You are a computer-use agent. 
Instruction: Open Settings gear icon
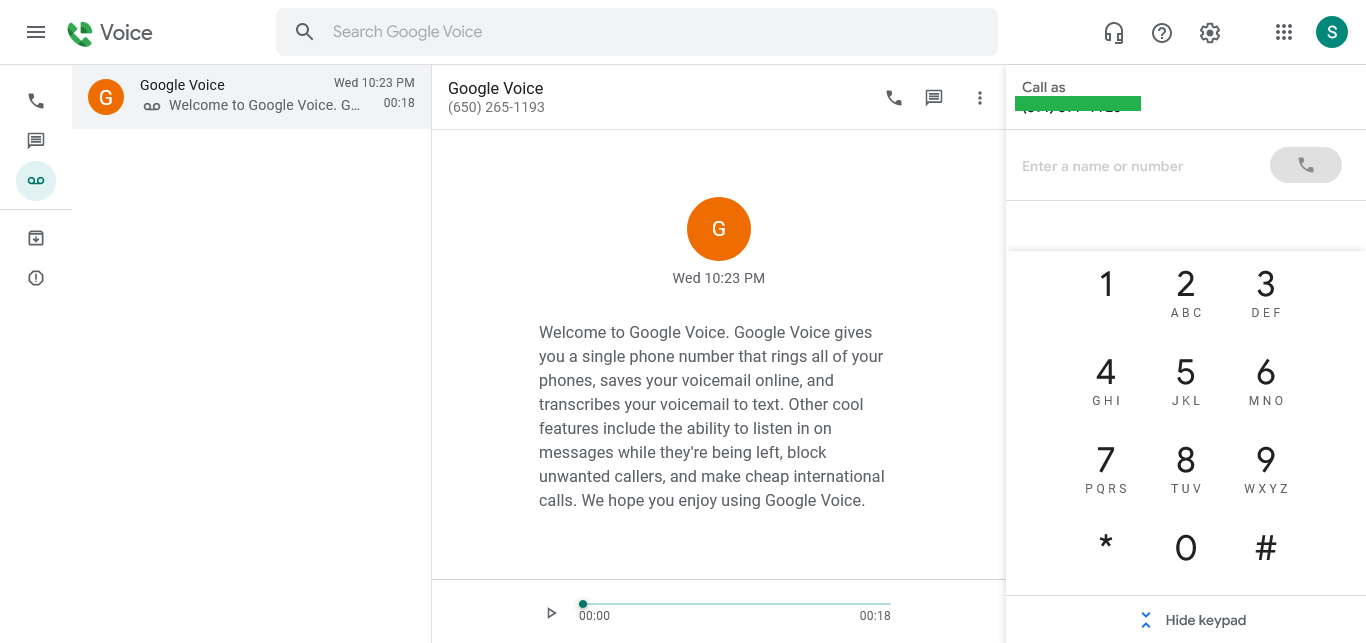click(1210, 33)
